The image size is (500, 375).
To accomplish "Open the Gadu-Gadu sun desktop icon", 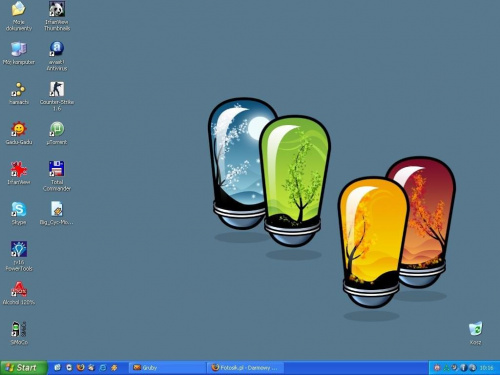I will (x=19, y=133).
